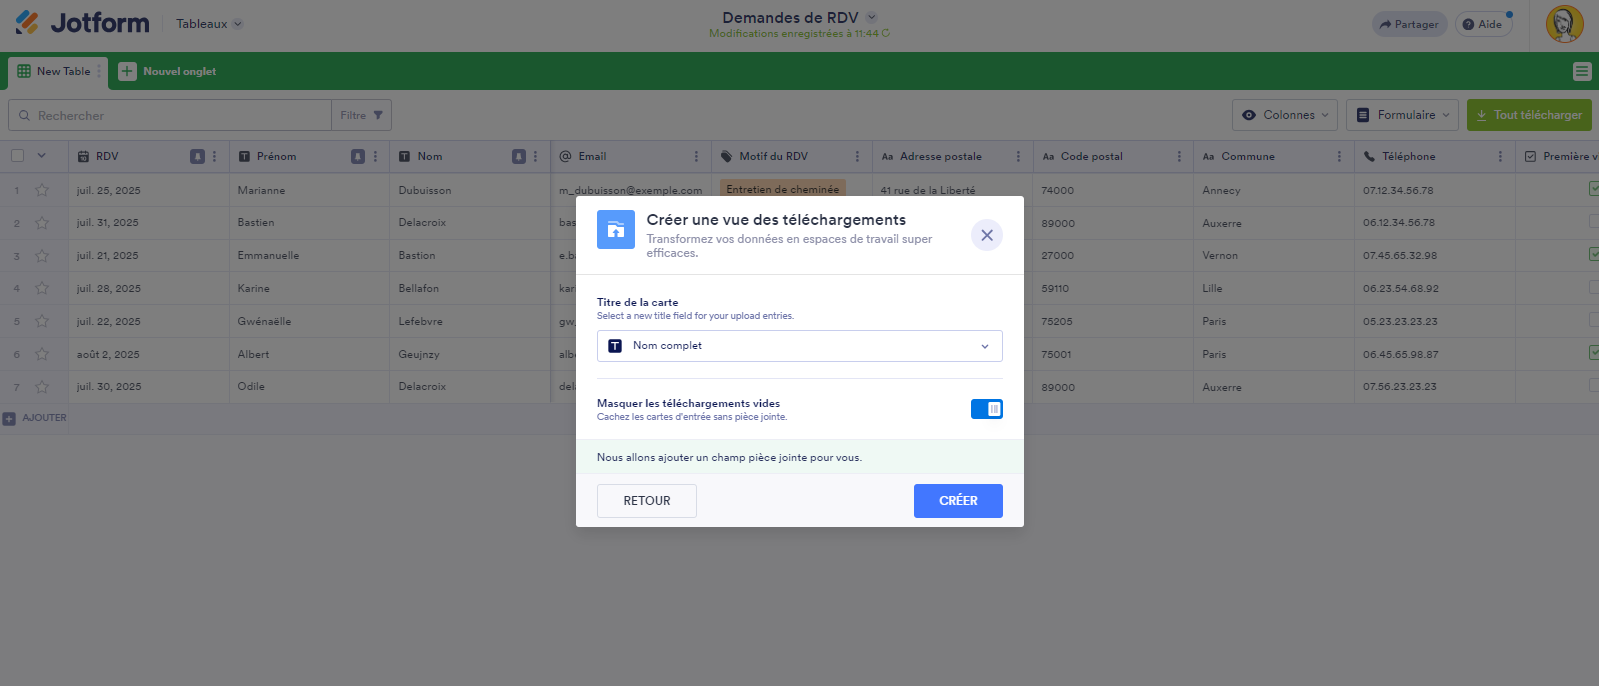Open New Table tab options dots
The width and height of the screenshot is (1599, 686).
click(99, 71)
